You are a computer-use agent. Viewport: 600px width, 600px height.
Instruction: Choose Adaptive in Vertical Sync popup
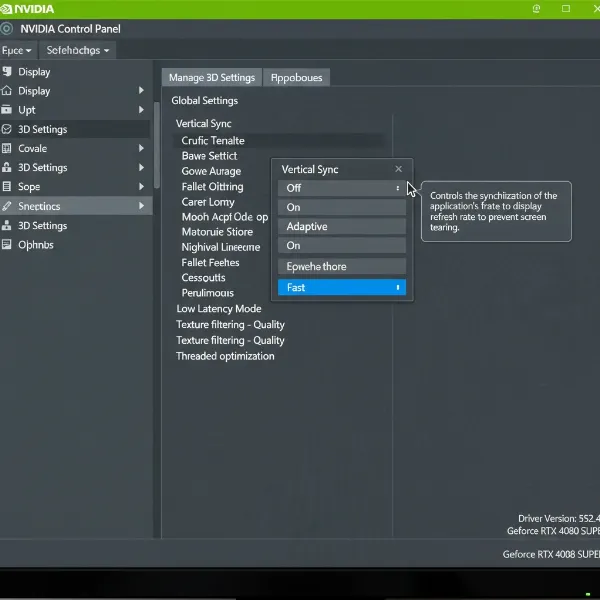[342, 226]
